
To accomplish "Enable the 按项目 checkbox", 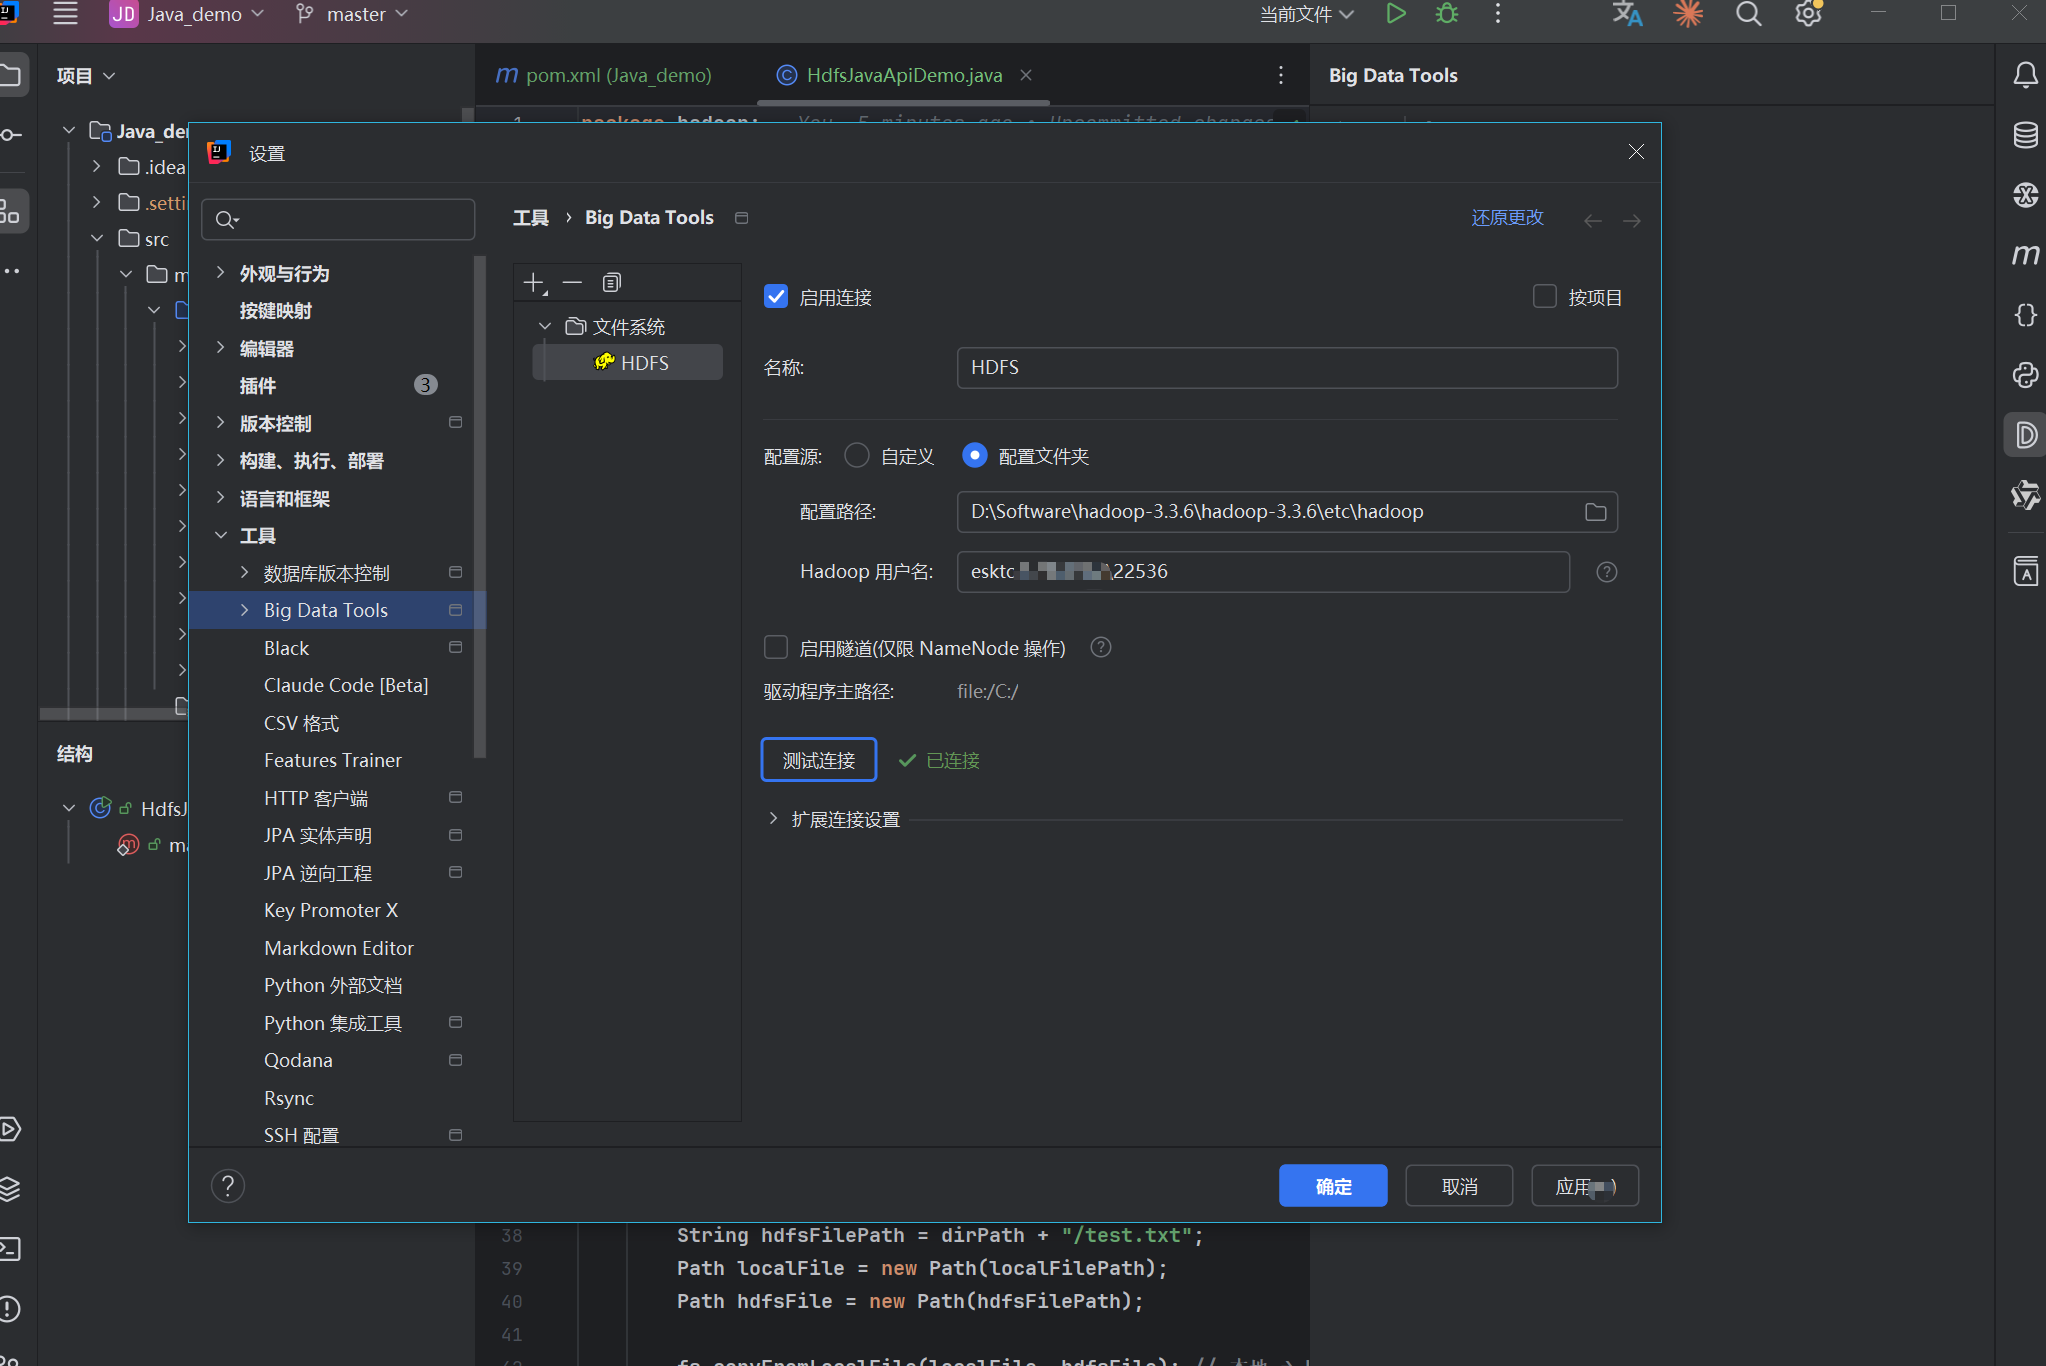I will pos(1545,297).
